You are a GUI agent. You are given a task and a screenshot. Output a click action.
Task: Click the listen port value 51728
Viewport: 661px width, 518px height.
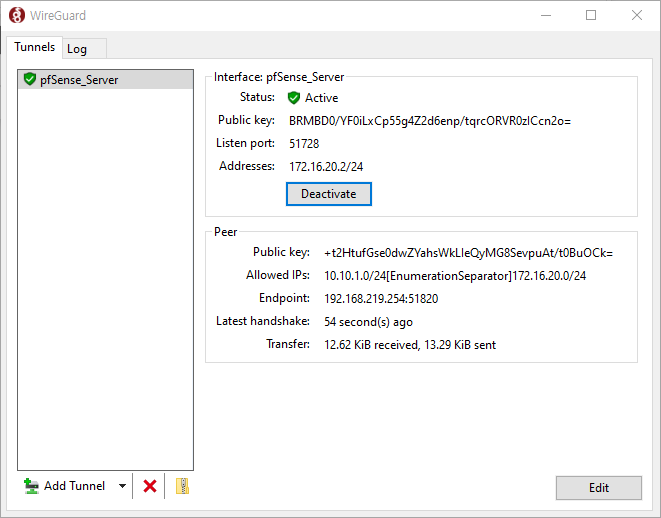click(x=304, y=144)
